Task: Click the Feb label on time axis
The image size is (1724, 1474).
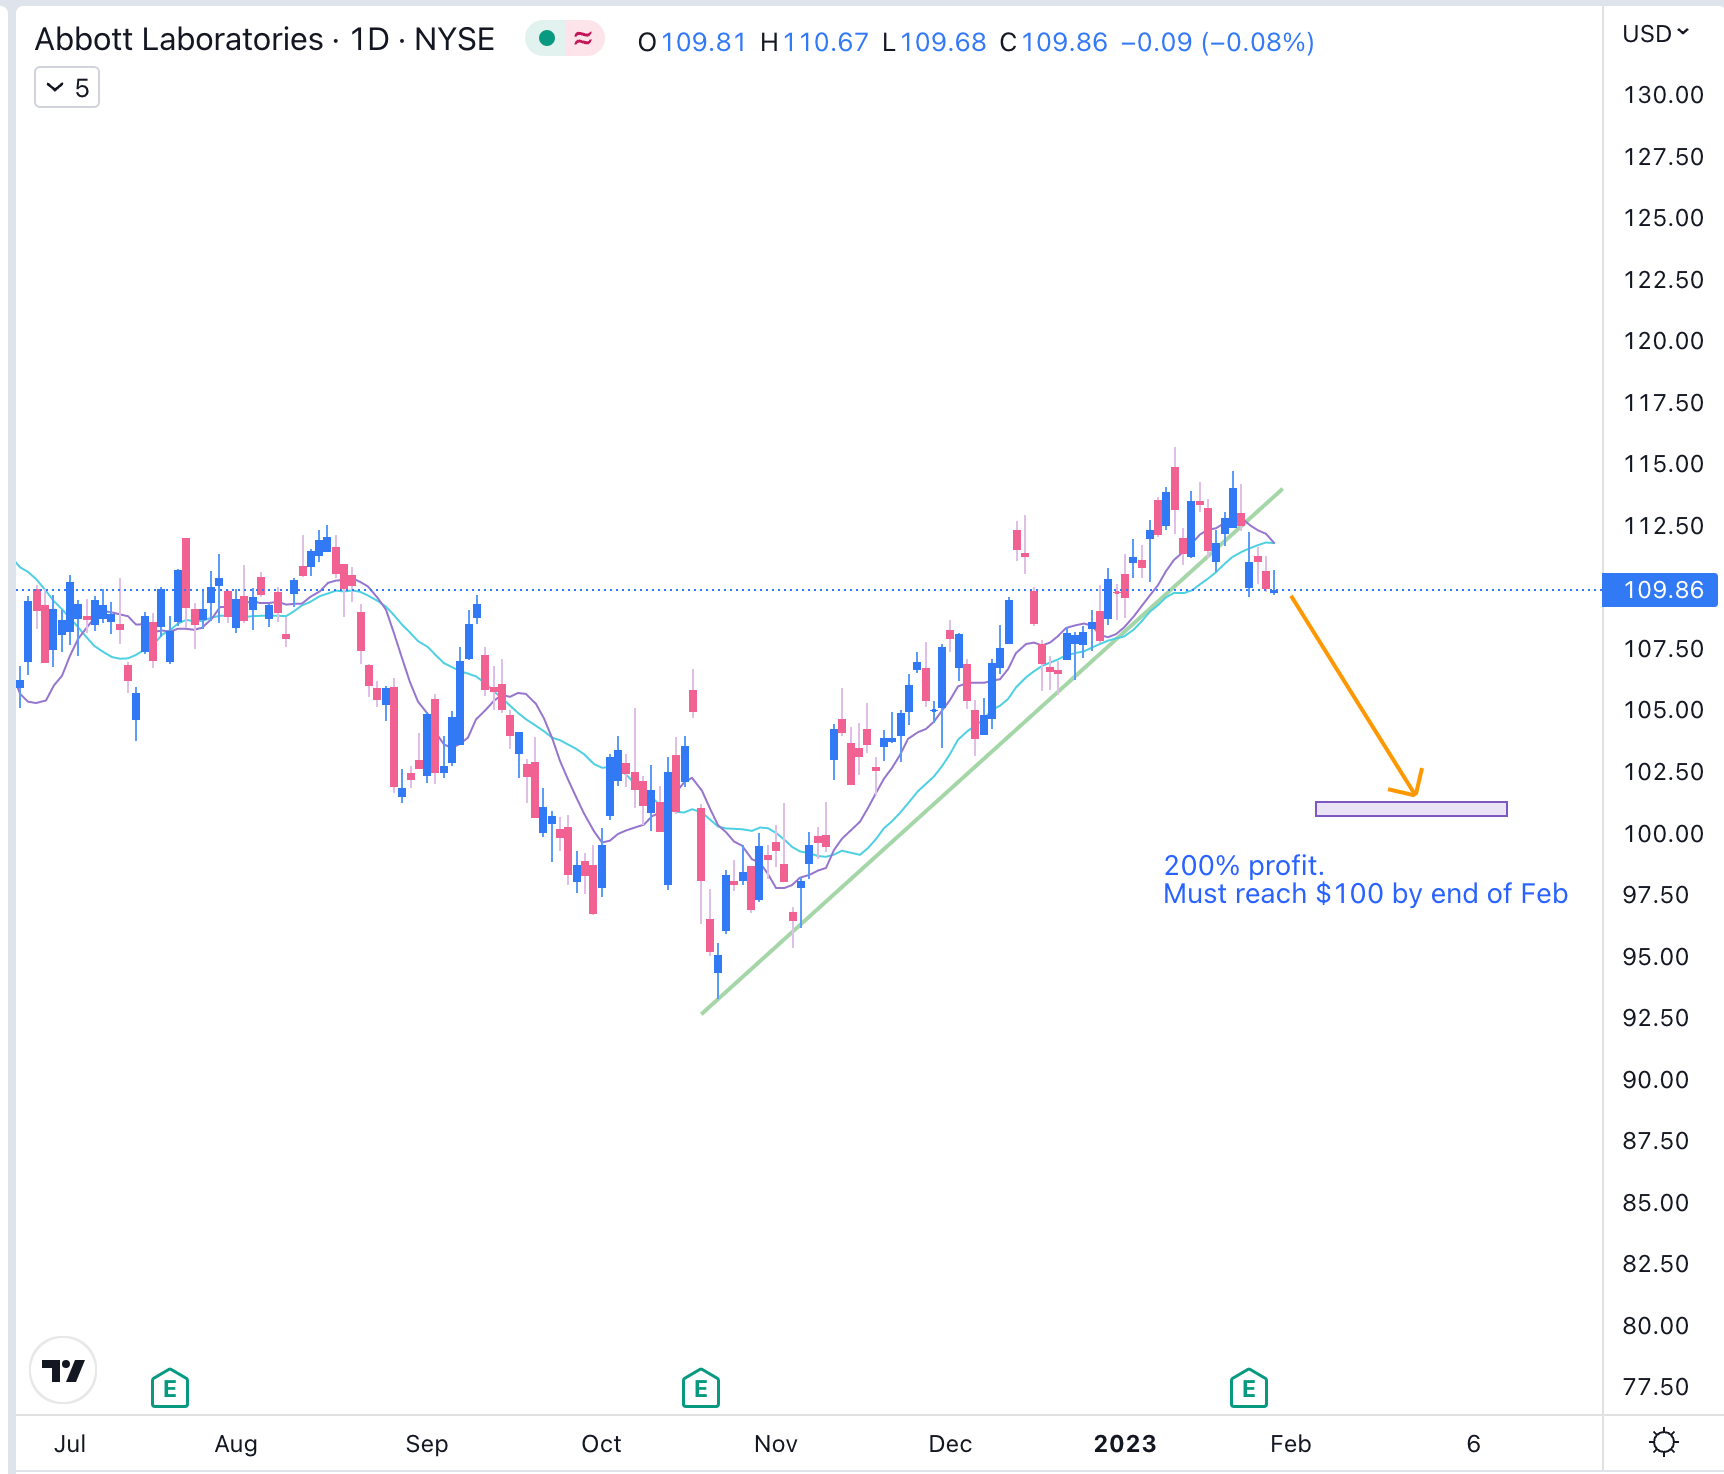Action: [1290, 1444]
